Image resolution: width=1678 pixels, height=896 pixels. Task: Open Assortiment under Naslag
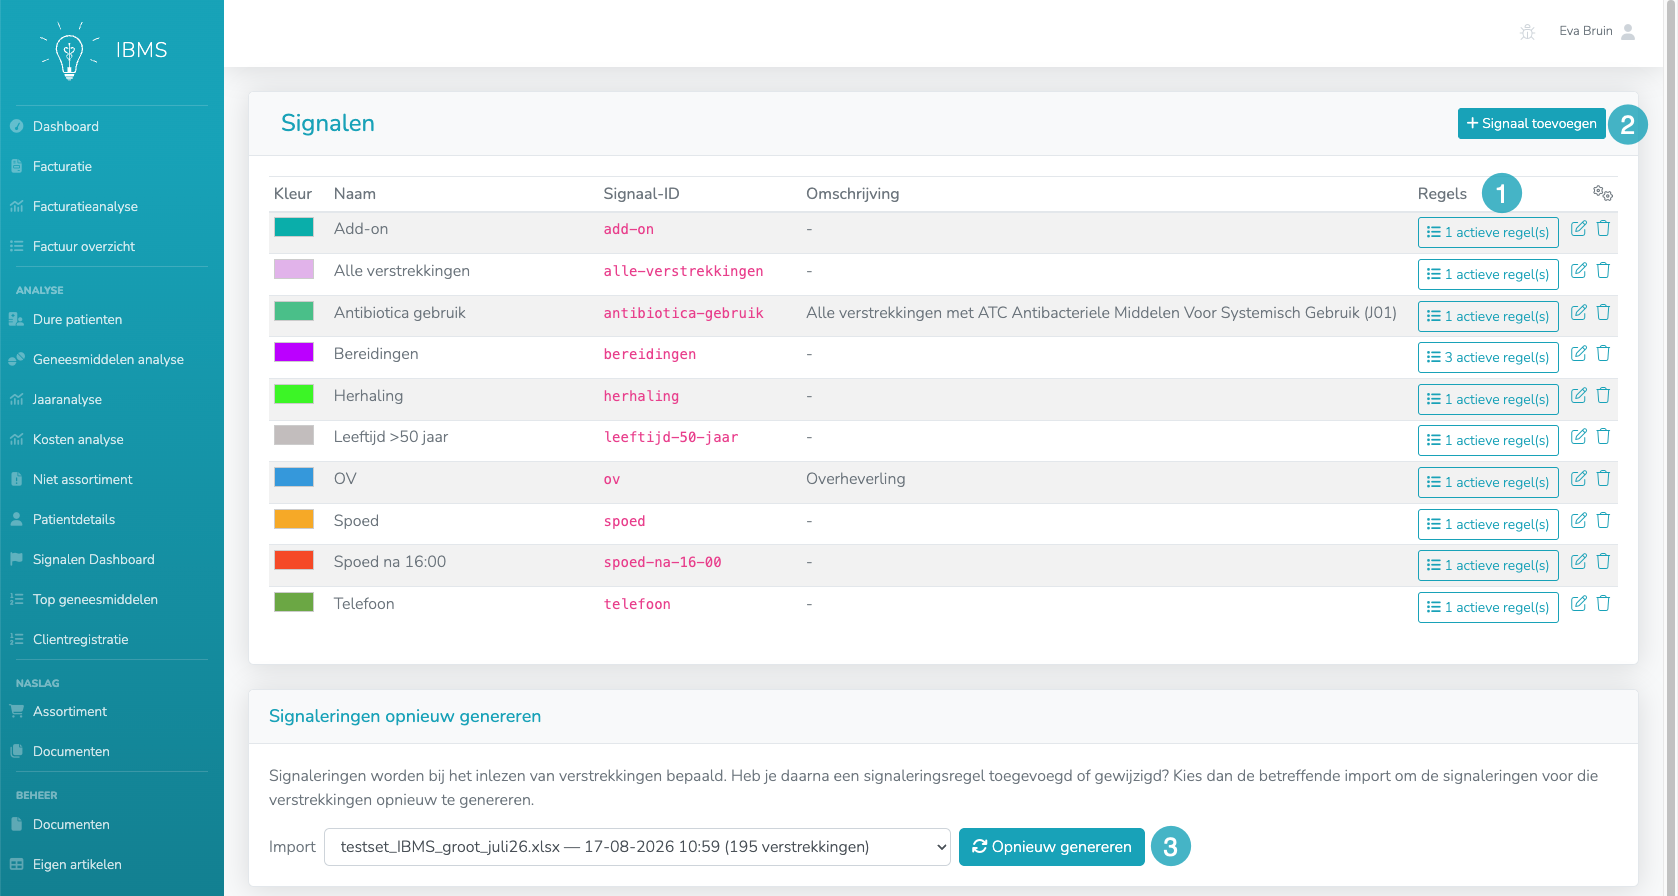click(70, 712)
